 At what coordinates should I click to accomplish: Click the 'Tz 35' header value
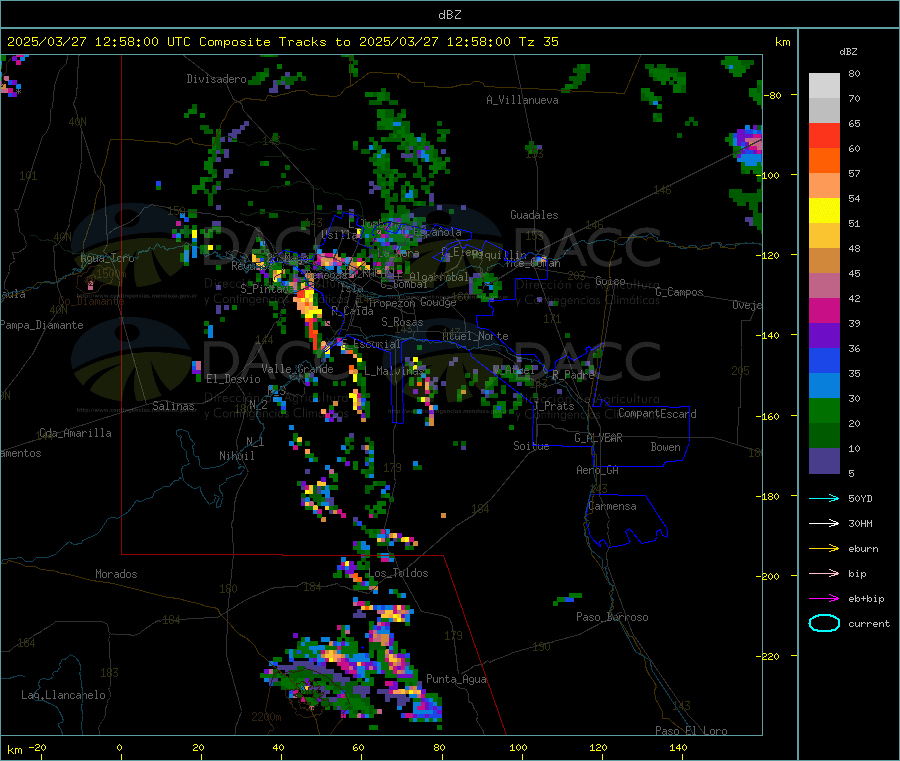538,42
